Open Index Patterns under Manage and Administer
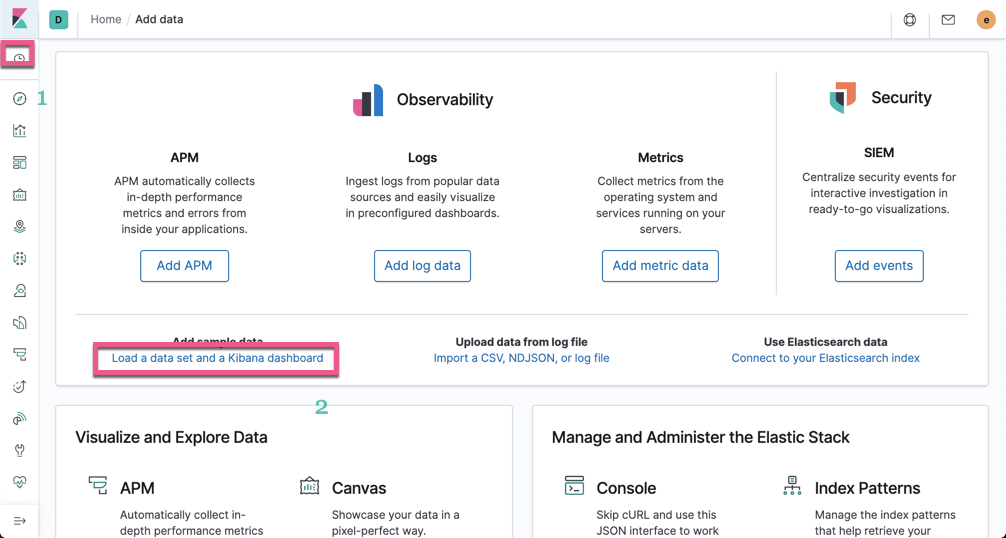This screenshot has height=538, width=1006. [x=867, y=488]
